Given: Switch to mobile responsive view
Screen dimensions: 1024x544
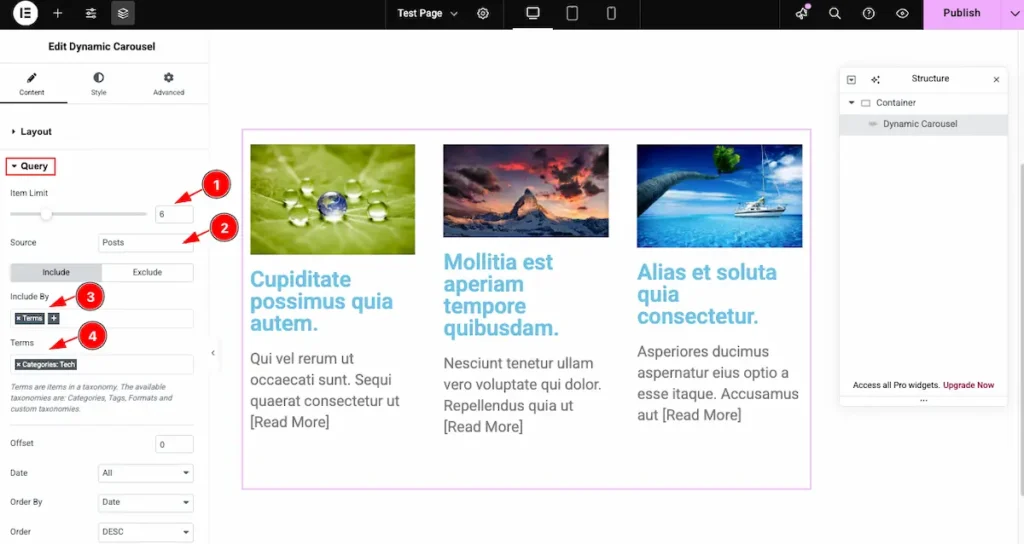Looking at the screenshot, I should [x=611, y=14].
